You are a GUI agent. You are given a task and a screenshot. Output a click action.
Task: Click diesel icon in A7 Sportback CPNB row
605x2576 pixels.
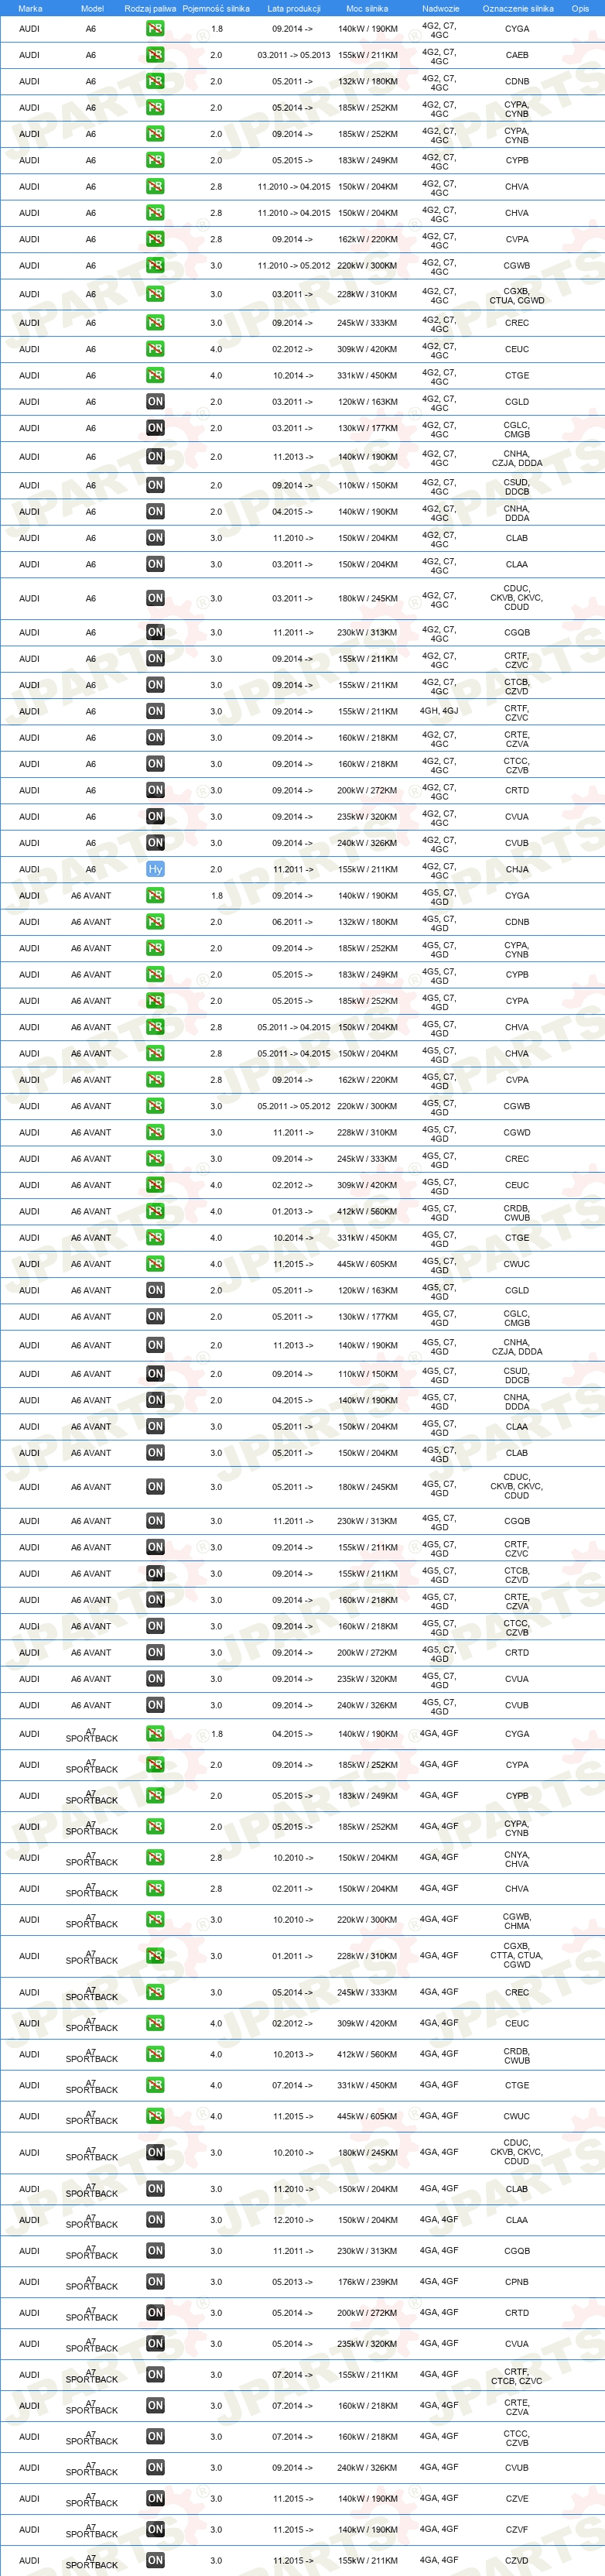point(155,2281)
